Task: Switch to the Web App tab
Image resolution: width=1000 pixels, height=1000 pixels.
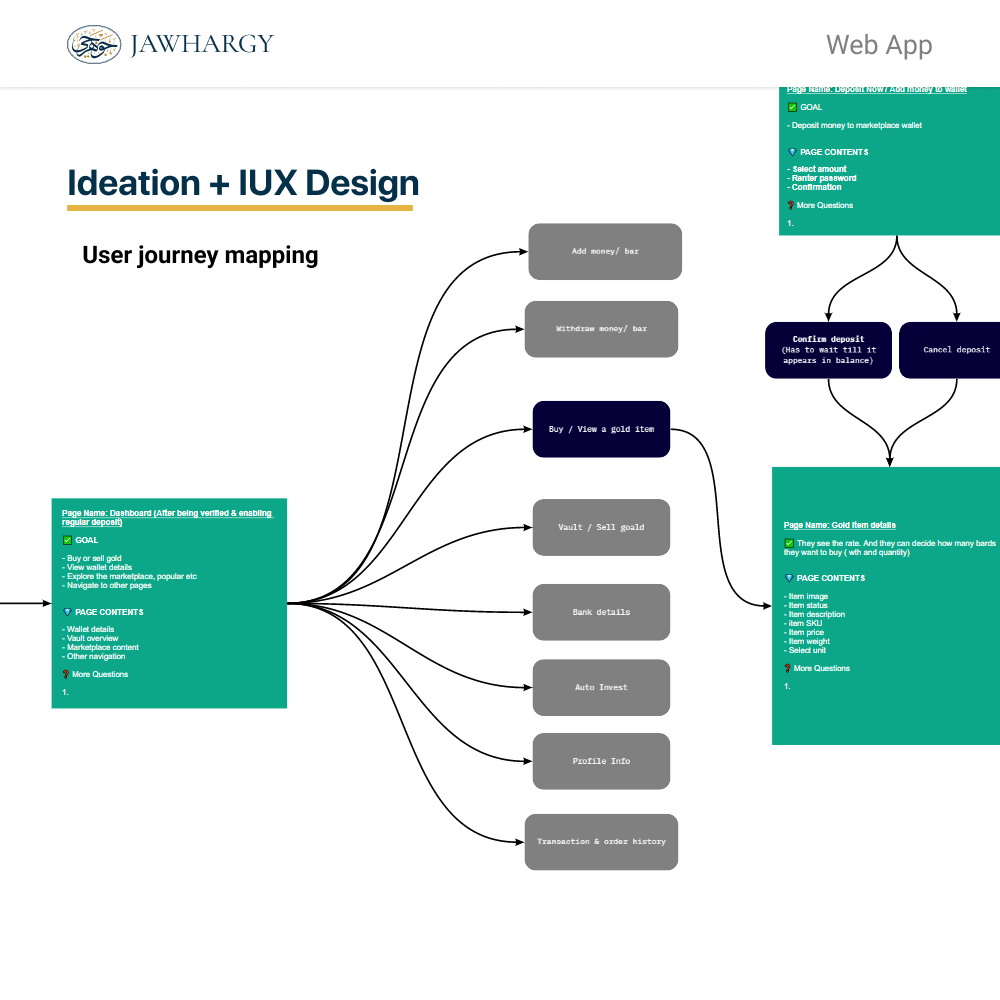Action: [879, 45]
